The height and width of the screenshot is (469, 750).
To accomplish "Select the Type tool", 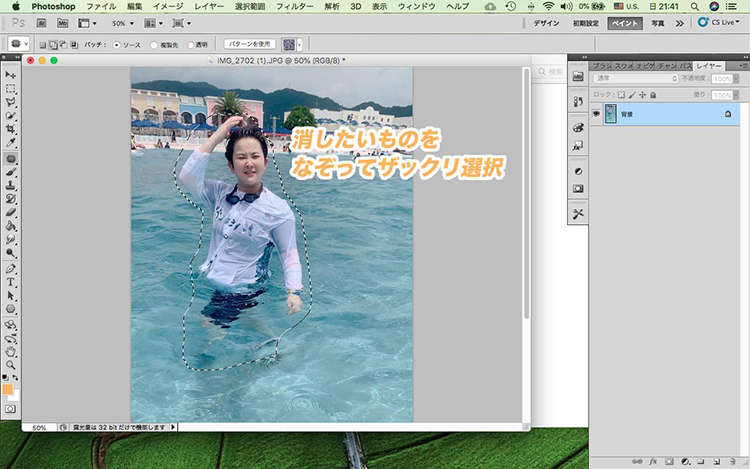I will click(11, 282).
